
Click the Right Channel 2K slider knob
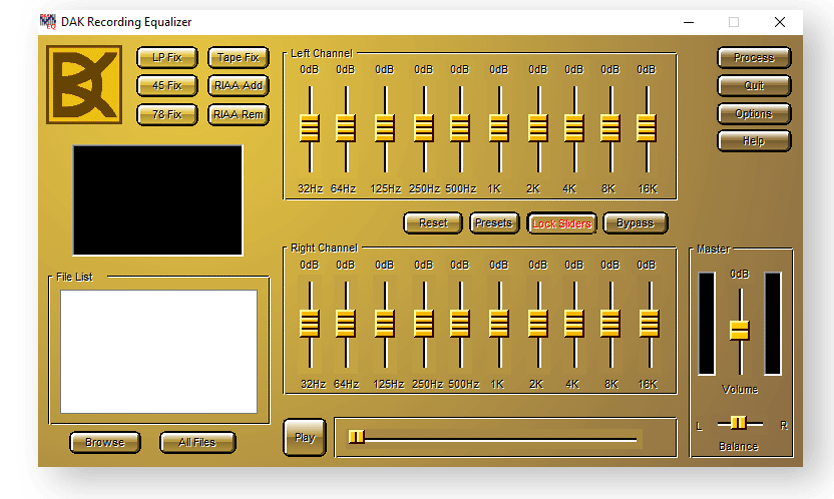point(538,323)
